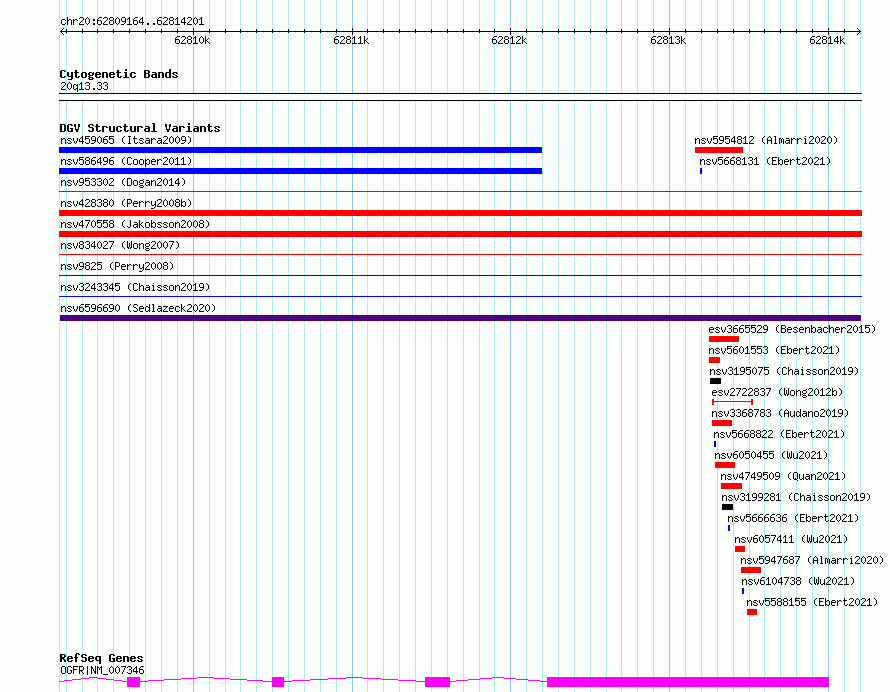
Task: Select red bar under nsv6050455
Action: (x=725, y=465)
